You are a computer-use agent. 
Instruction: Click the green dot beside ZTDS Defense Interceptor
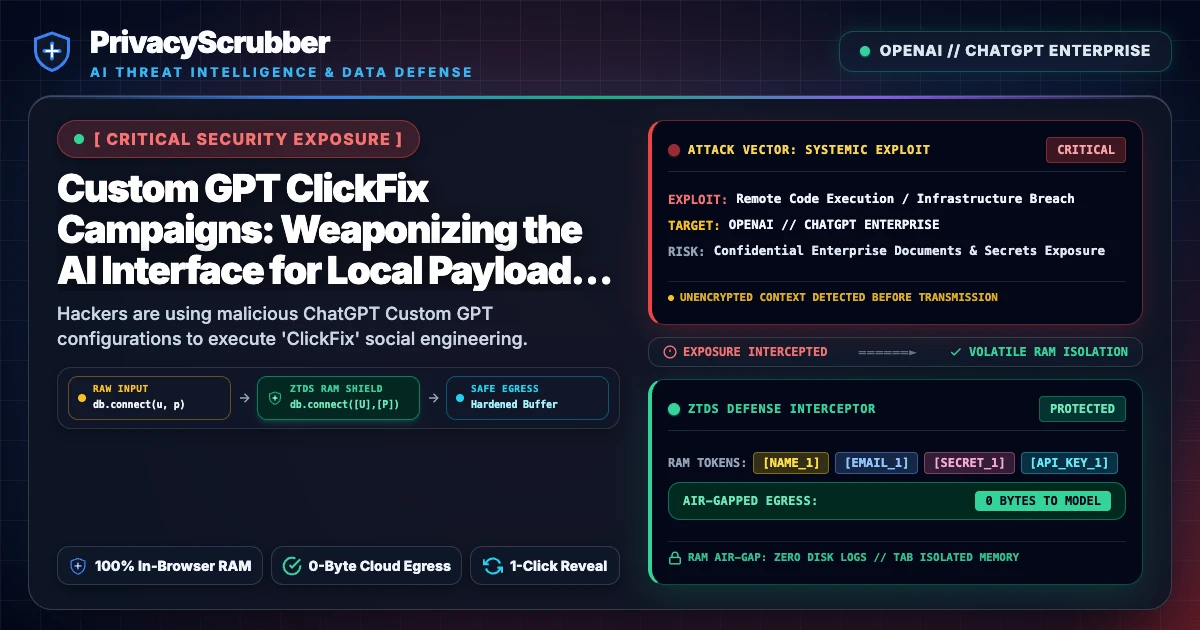[x=674, y=409]
